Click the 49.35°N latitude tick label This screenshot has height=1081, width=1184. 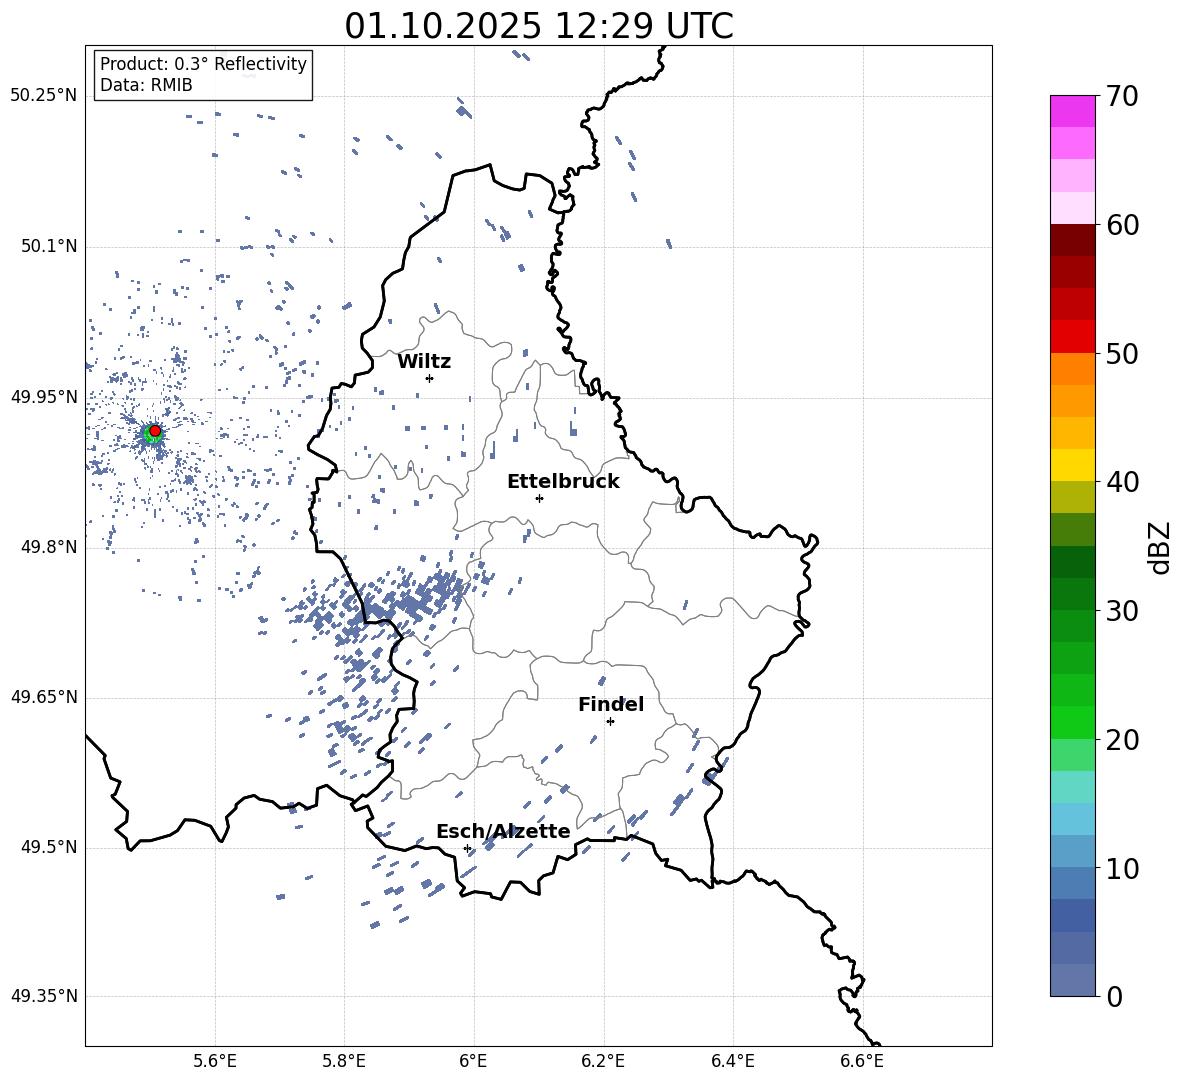pyautogui.click(x=44, y=996)
